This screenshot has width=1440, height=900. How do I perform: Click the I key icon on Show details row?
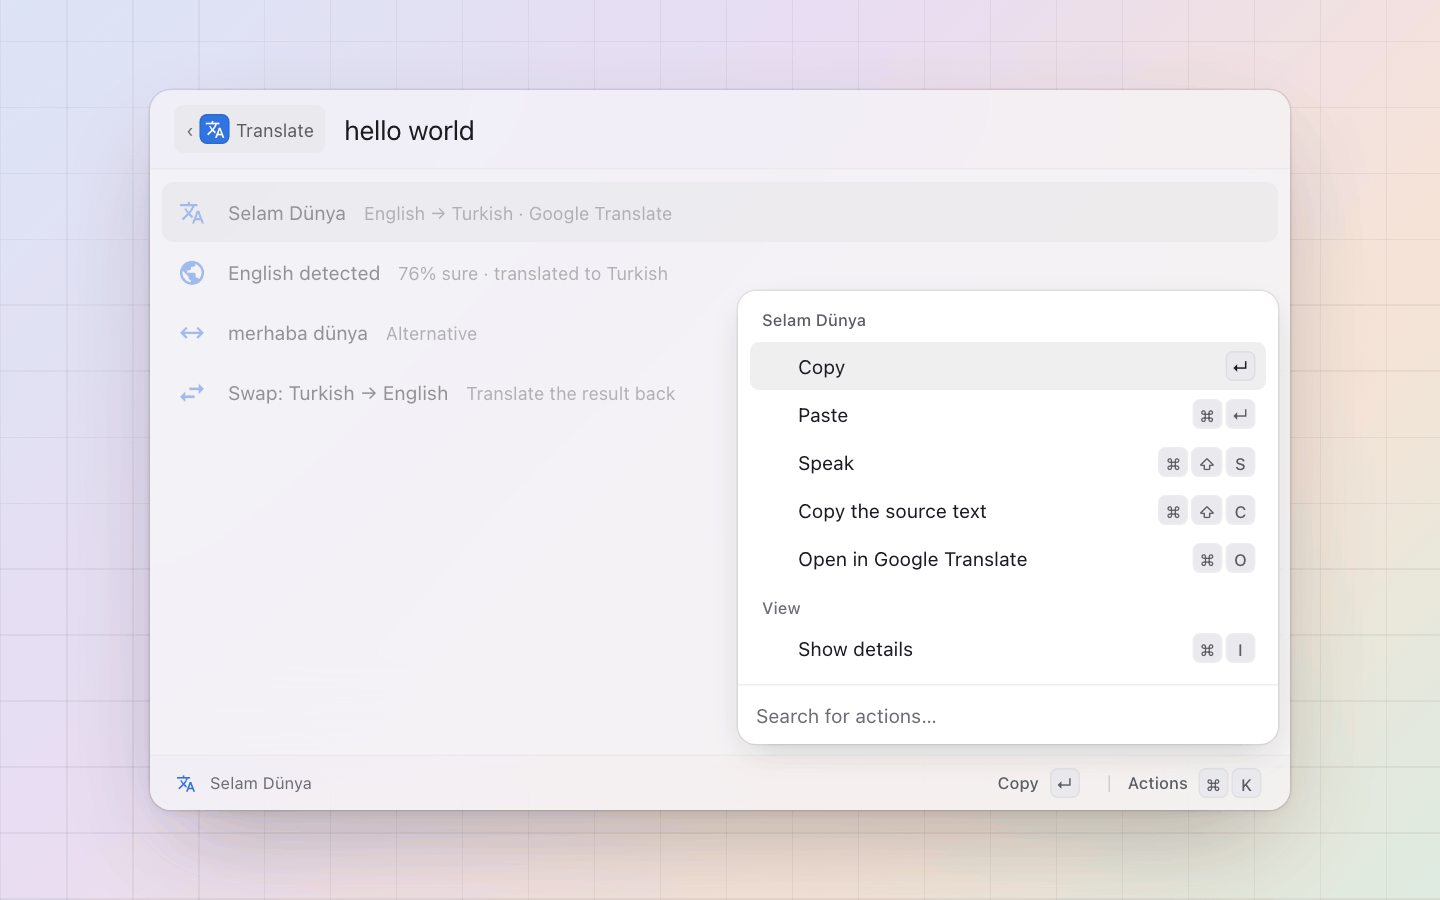pyautogui.click(x=1240, y=649)
